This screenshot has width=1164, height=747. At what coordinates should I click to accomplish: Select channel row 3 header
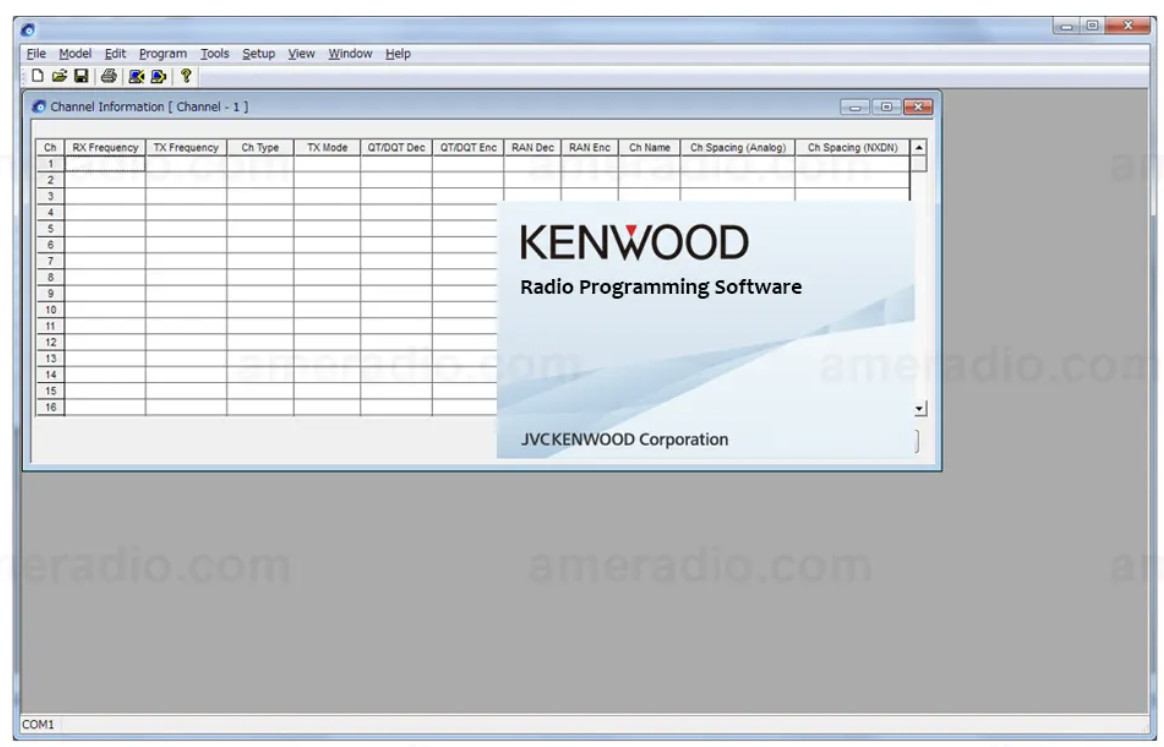[50, 196]
